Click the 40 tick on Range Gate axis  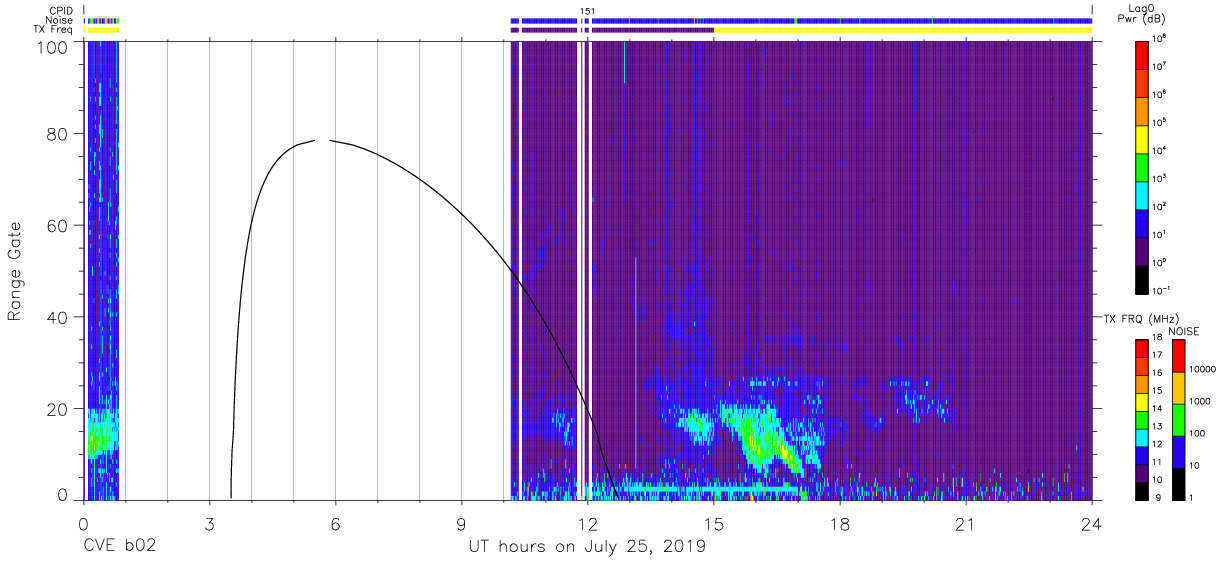[58, 318]
